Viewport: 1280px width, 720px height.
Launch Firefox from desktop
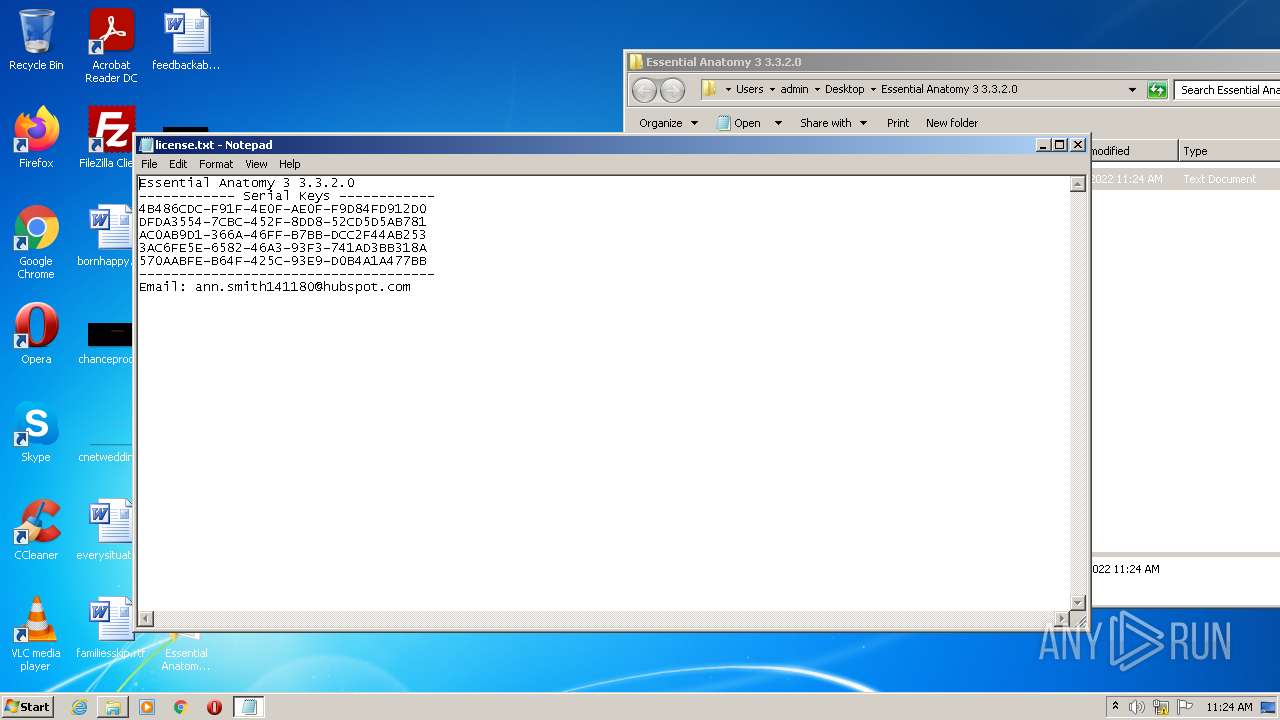[x=36, y=137]
